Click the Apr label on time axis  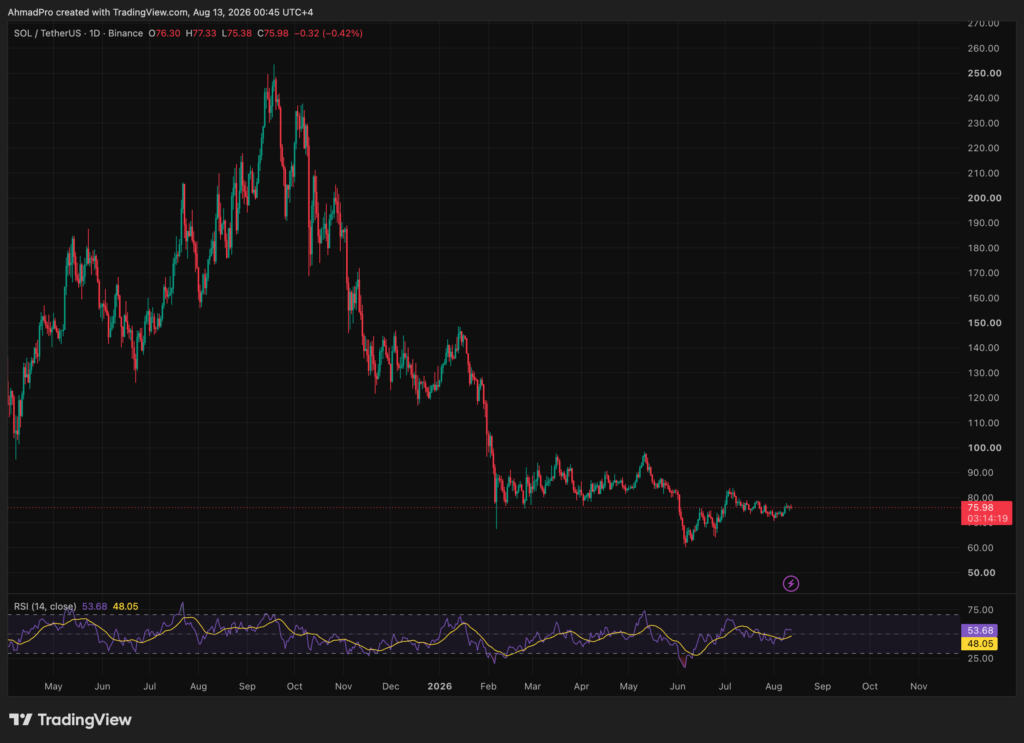point(581,686)
